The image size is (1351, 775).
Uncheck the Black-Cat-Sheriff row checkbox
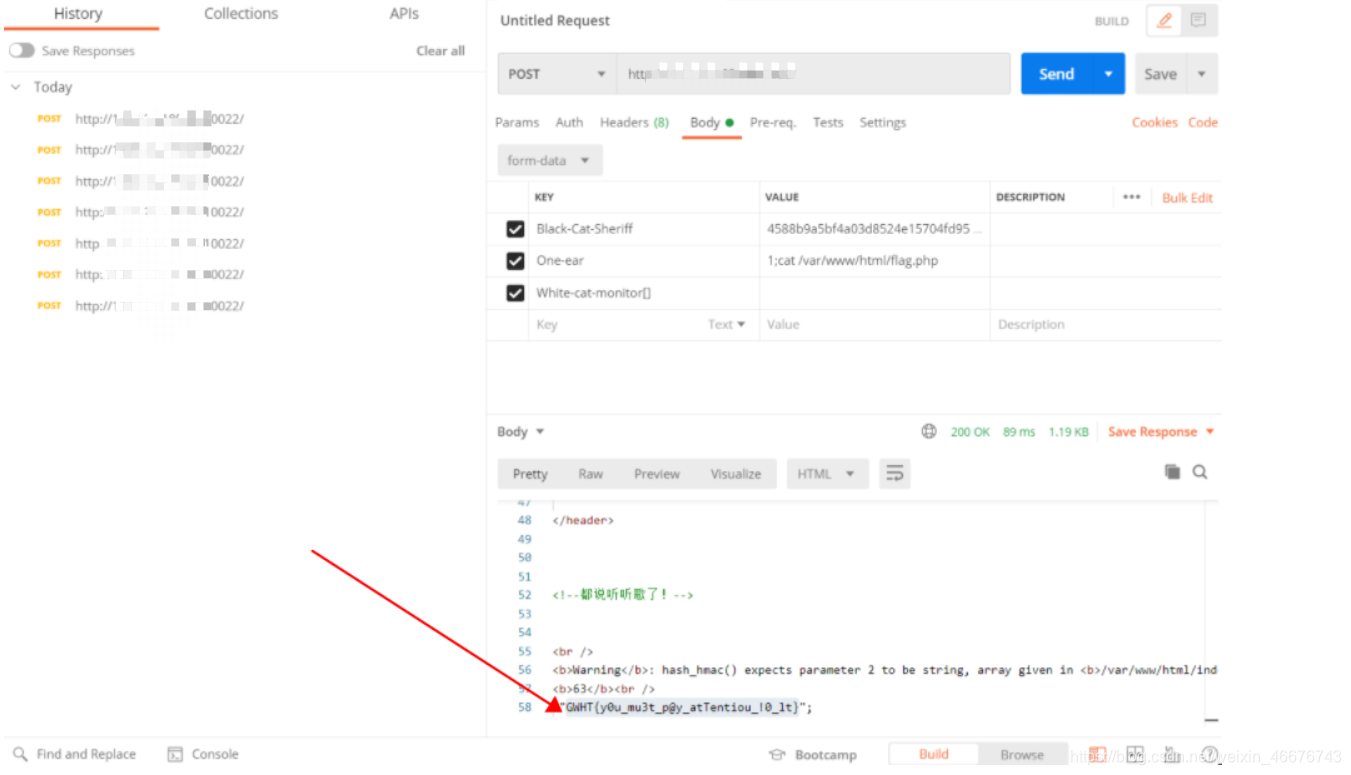tap(515, 229)
